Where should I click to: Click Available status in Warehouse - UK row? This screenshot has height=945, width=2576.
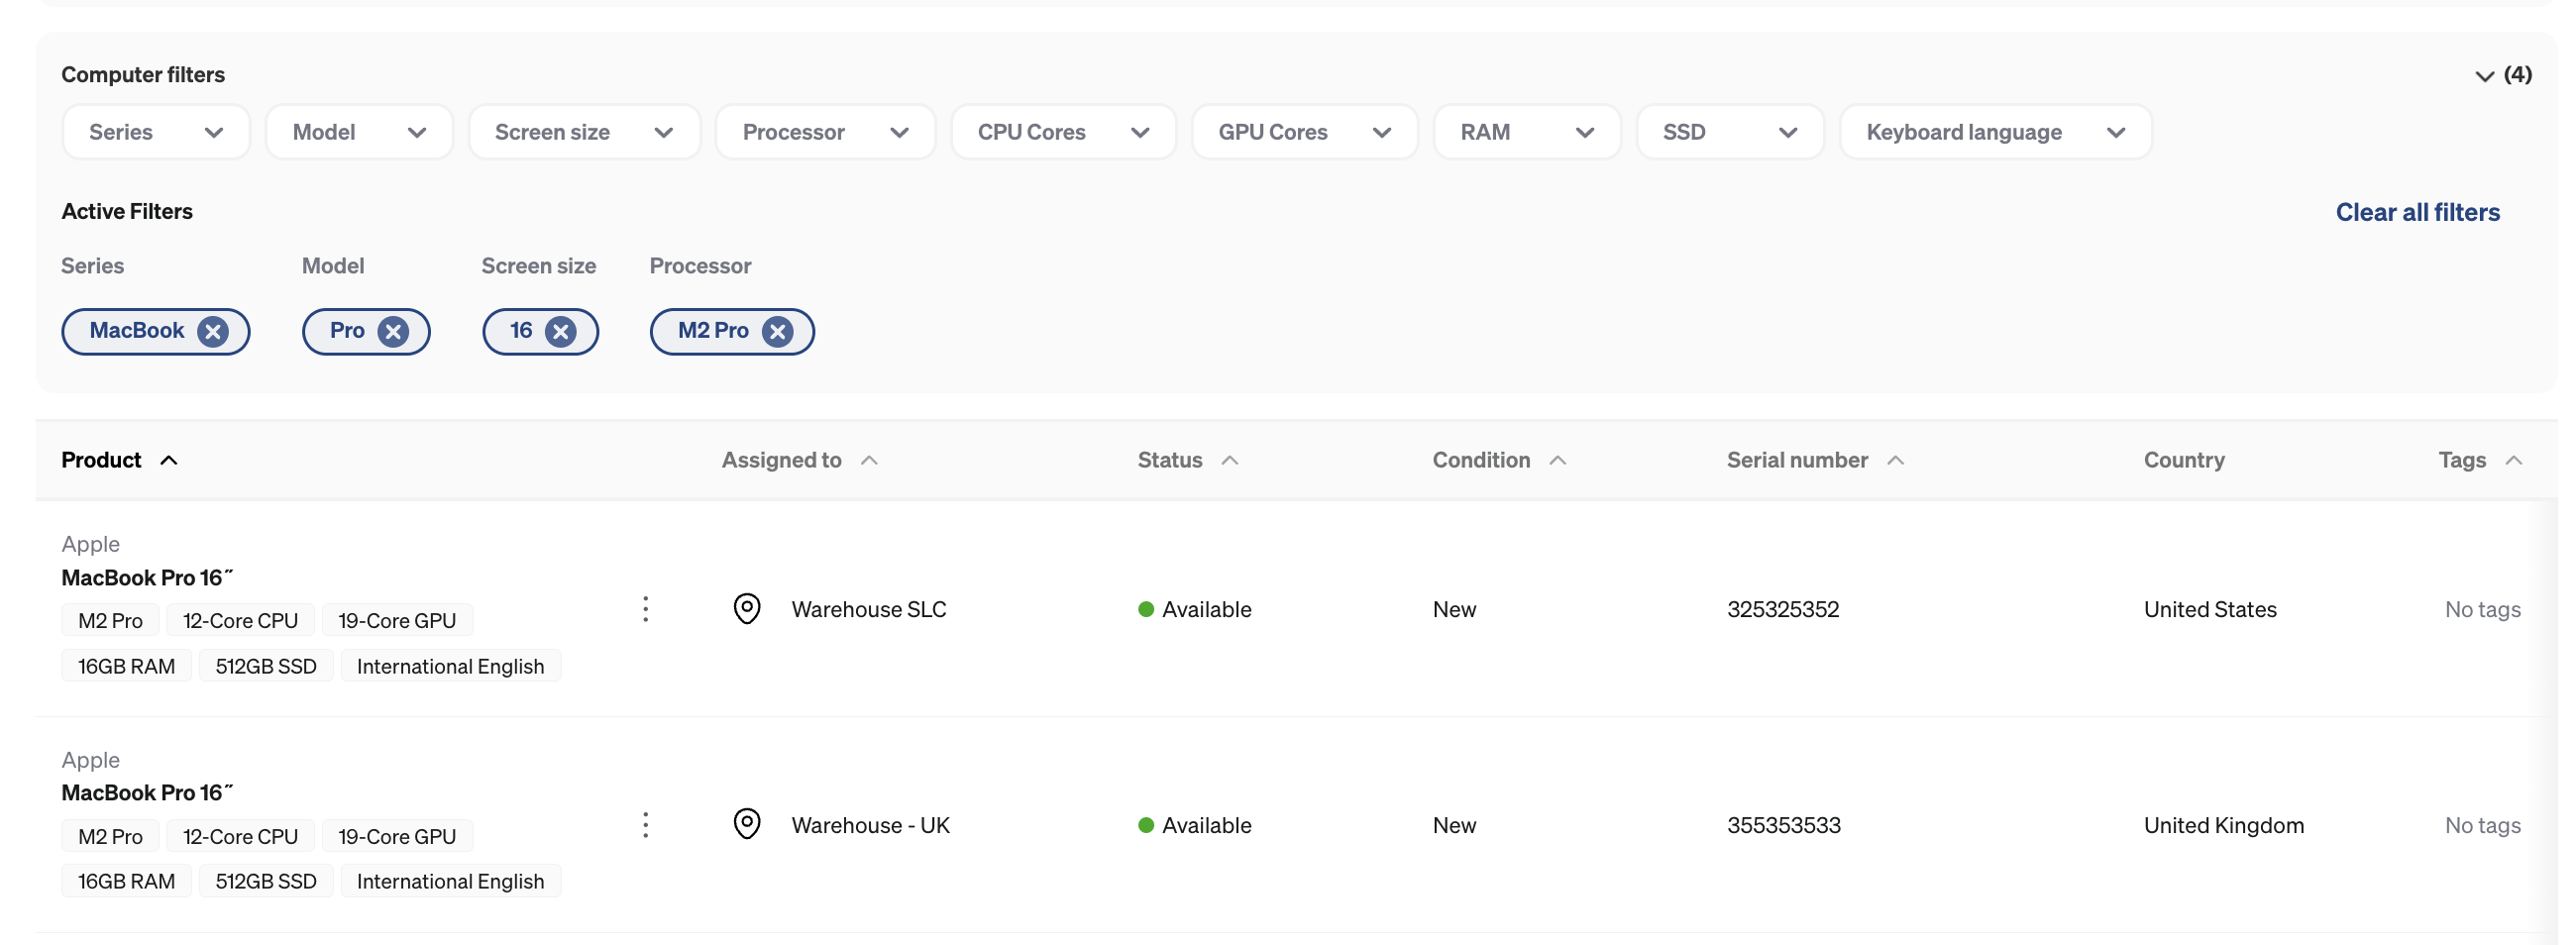[1195, 825]
